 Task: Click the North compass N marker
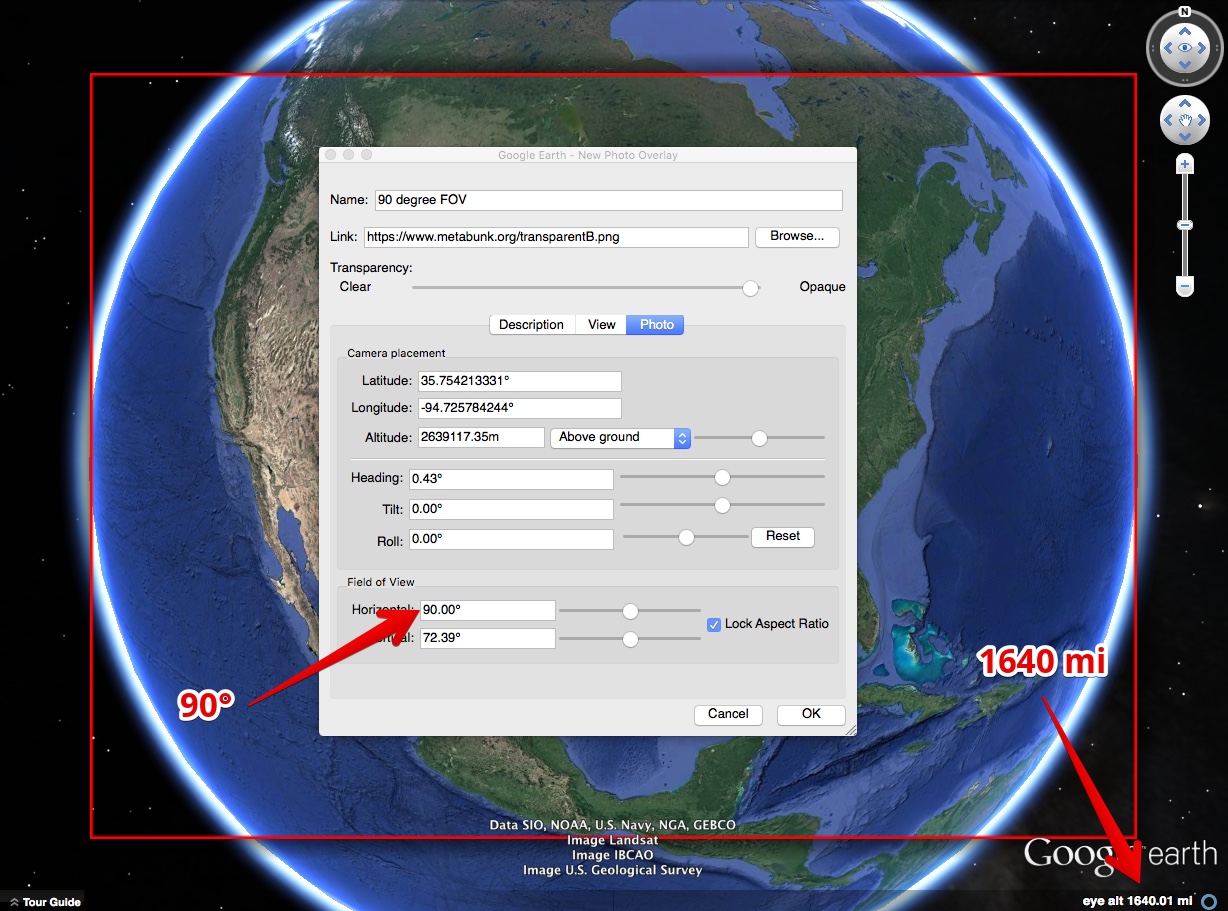(x=1184, y=12)
